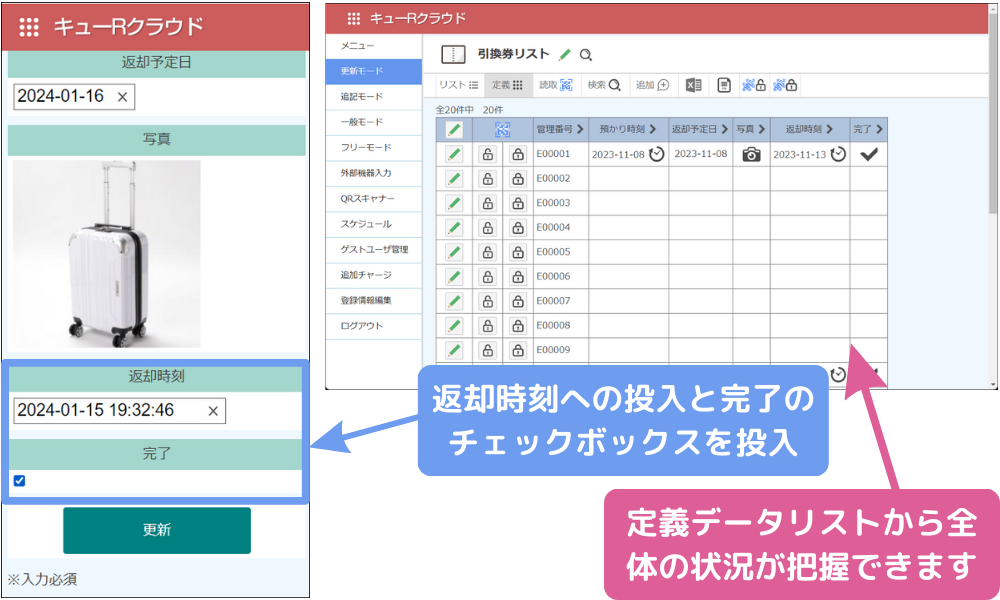This screenshot has width=1000, height=600.
Task: Click the 追加 add toolbar button
Action: coord(652,85)
